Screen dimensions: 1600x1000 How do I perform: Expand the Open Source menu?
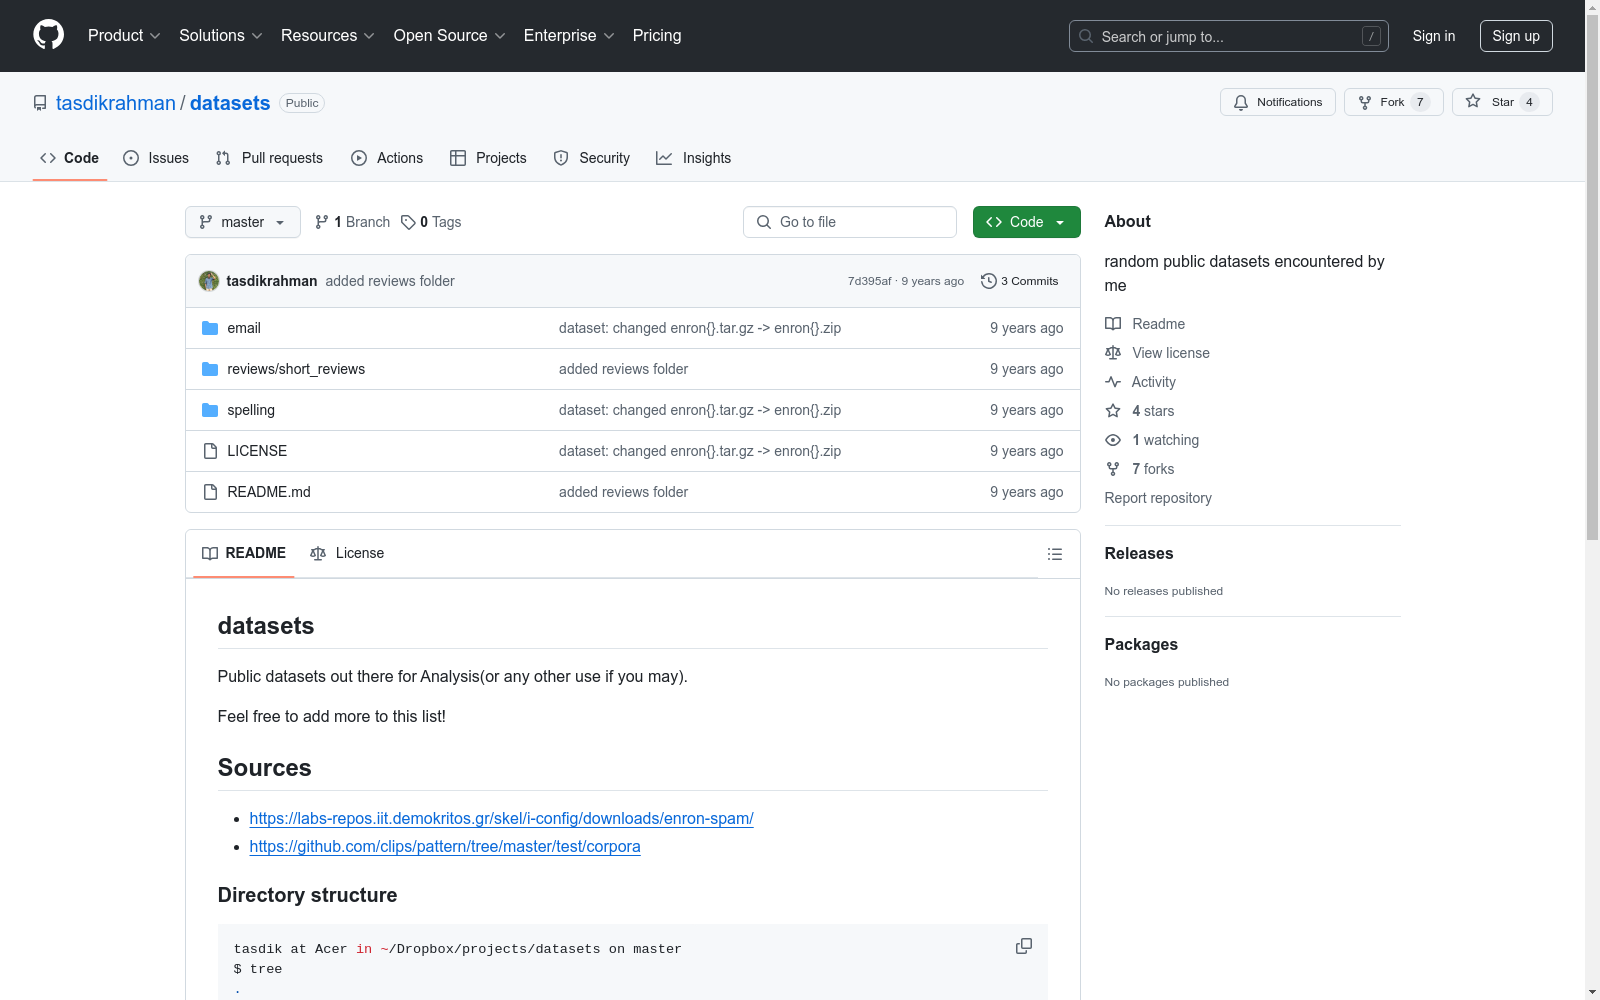pyautogui.click(x=450, y=35)
